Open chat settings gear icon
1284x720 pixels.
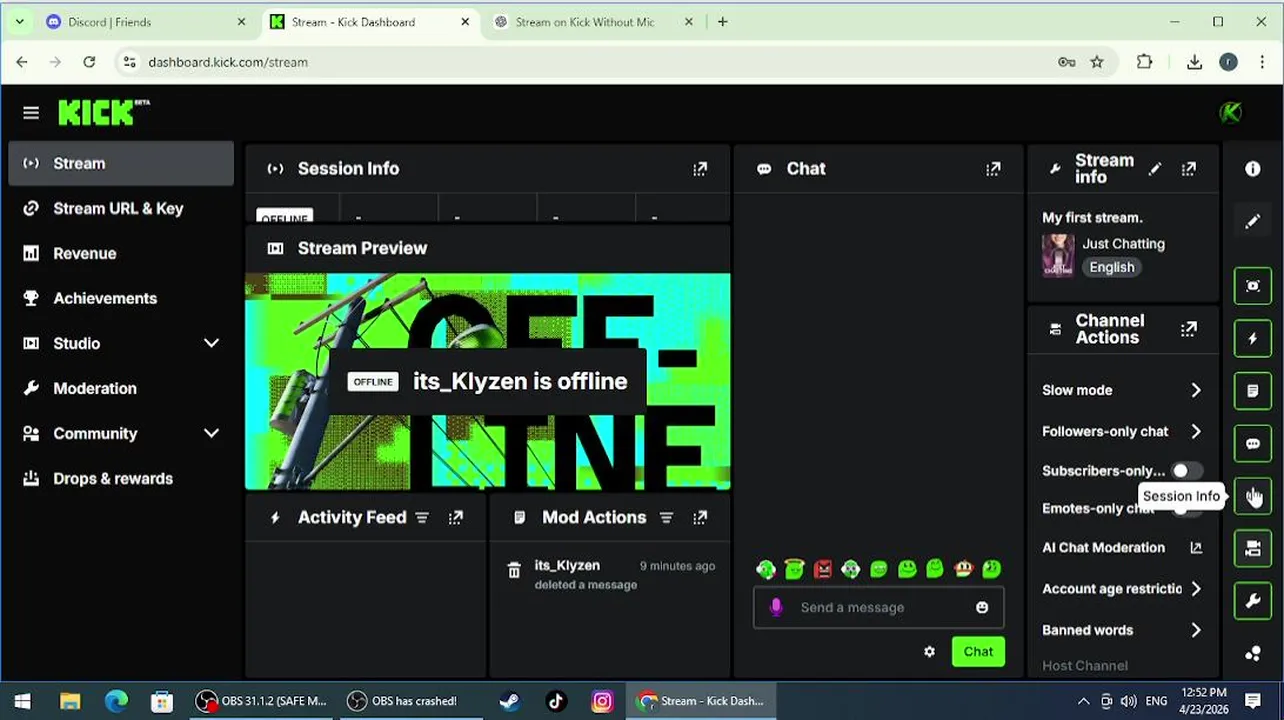pos(929,651)
